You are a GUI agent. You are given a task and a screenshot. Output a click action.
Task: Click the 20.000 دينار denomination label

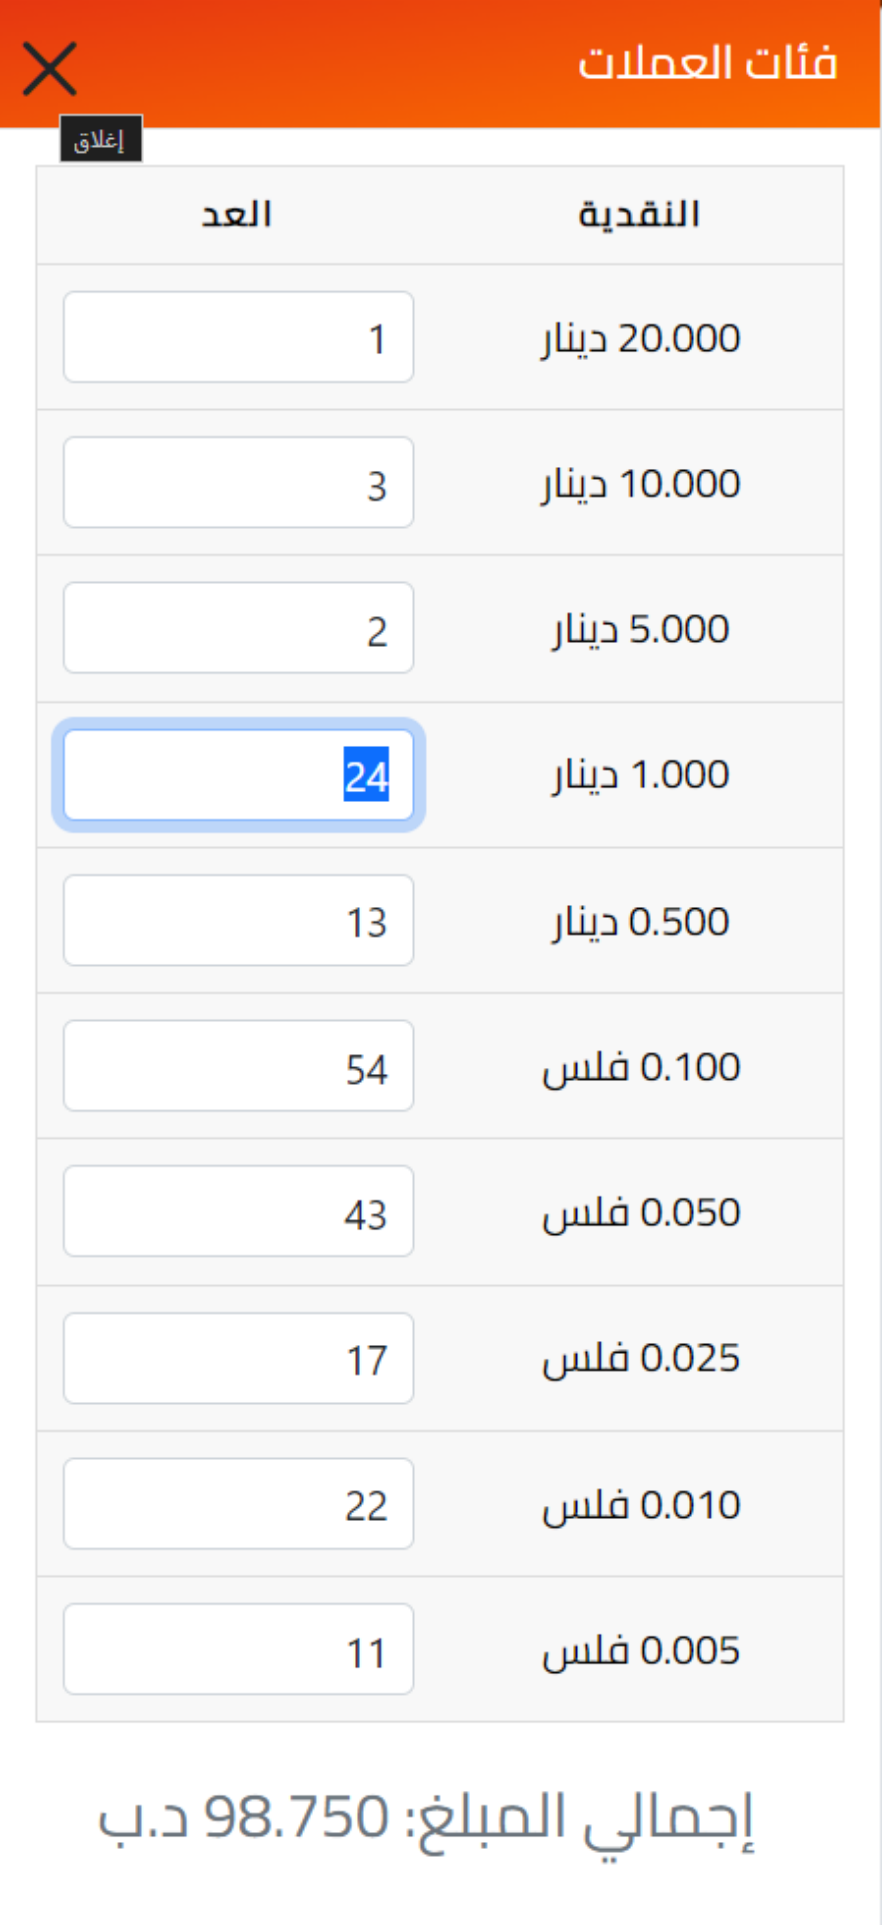tap(641, 339)
